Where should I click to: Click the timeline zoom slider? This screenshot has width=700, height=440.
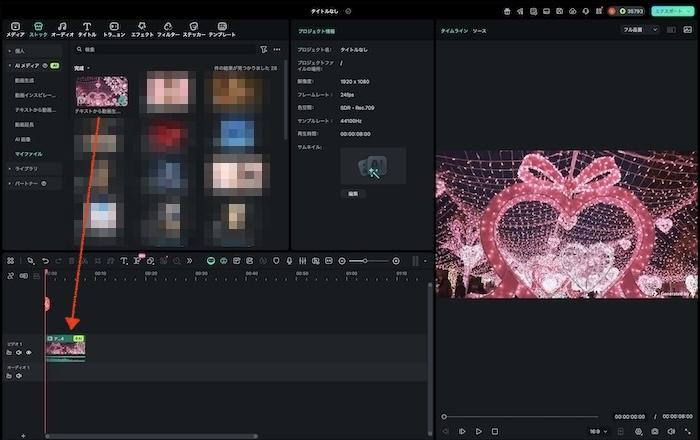(x=370, y=261)
